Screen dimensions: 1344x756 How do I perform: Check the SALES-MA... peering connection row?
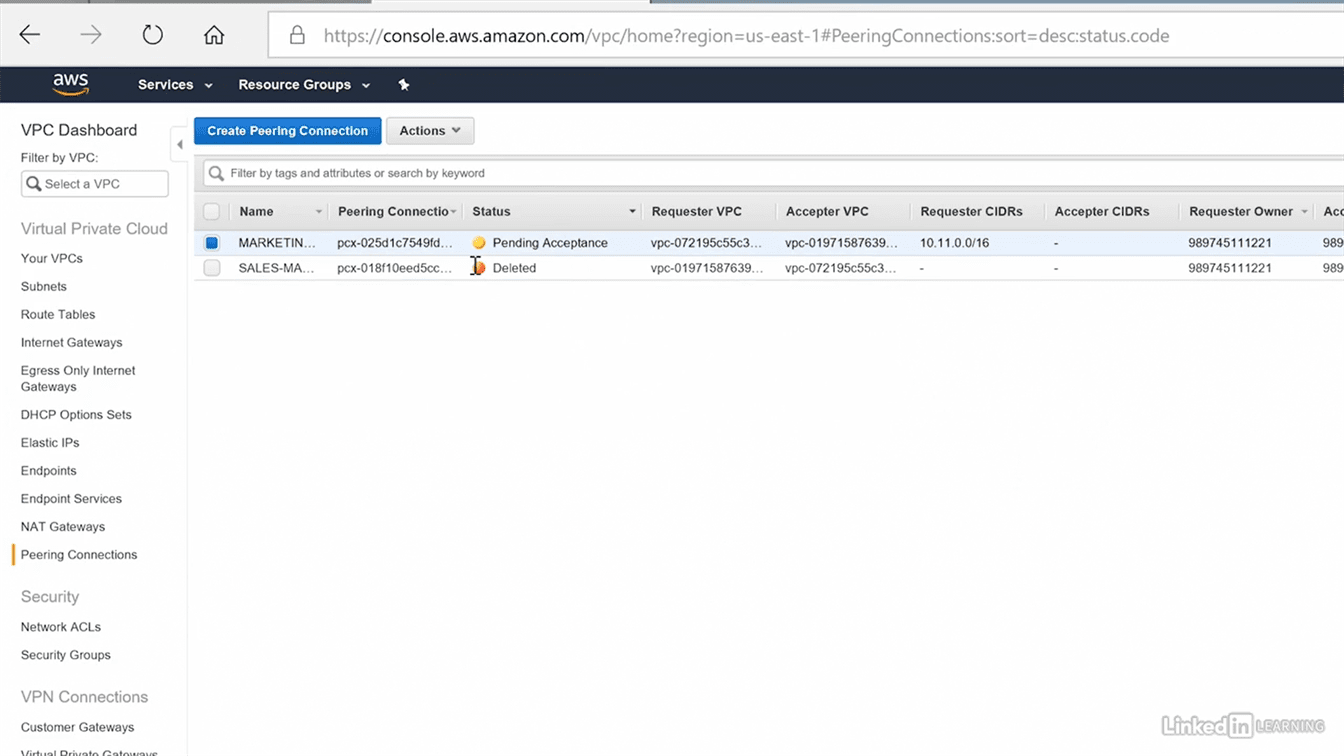pyautogui.click(x=212, y=268)
